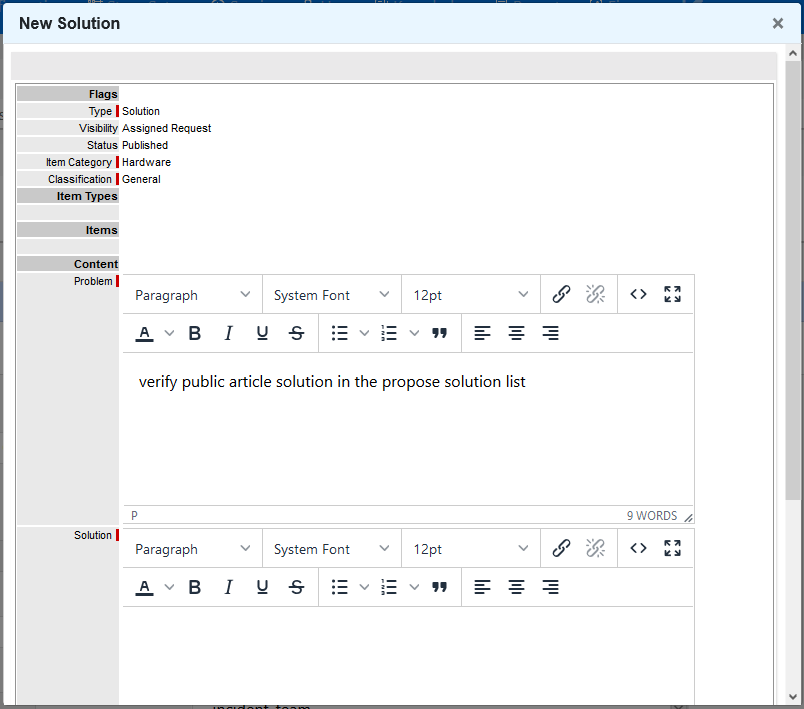Image resolution: width=804 pixels, height=709 pixels.
Task: Select the remove link icon in Problem toolbar
Action: [595, 293]
